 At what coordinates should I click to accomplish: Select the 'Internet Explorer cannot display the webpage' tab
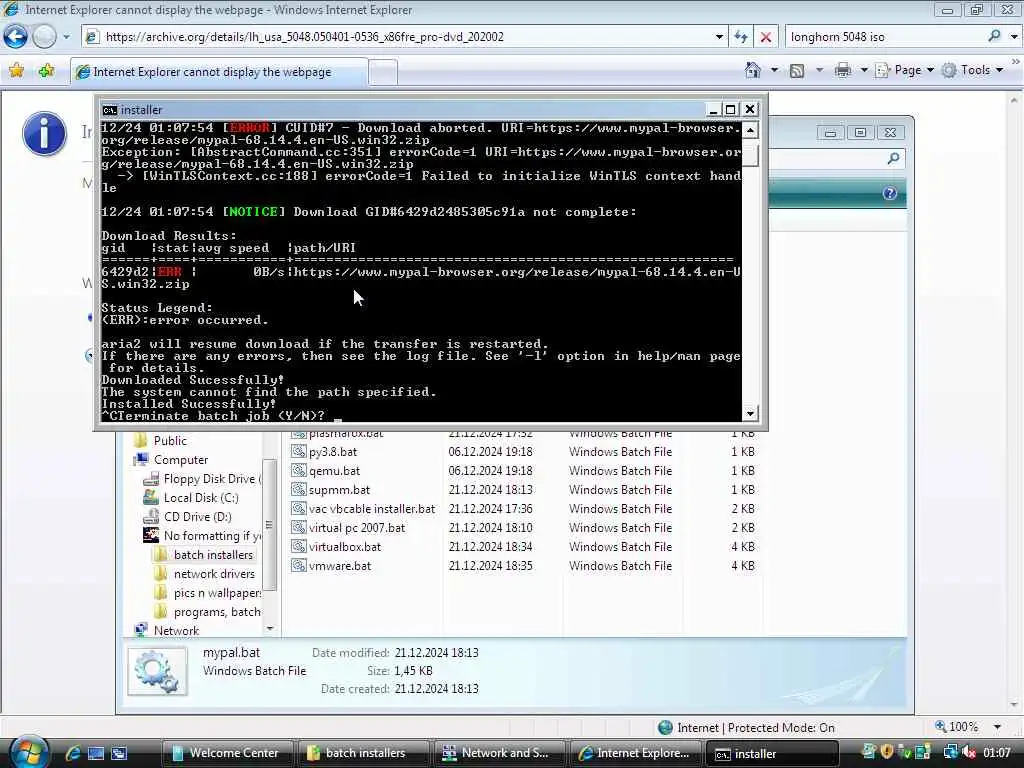219,72
